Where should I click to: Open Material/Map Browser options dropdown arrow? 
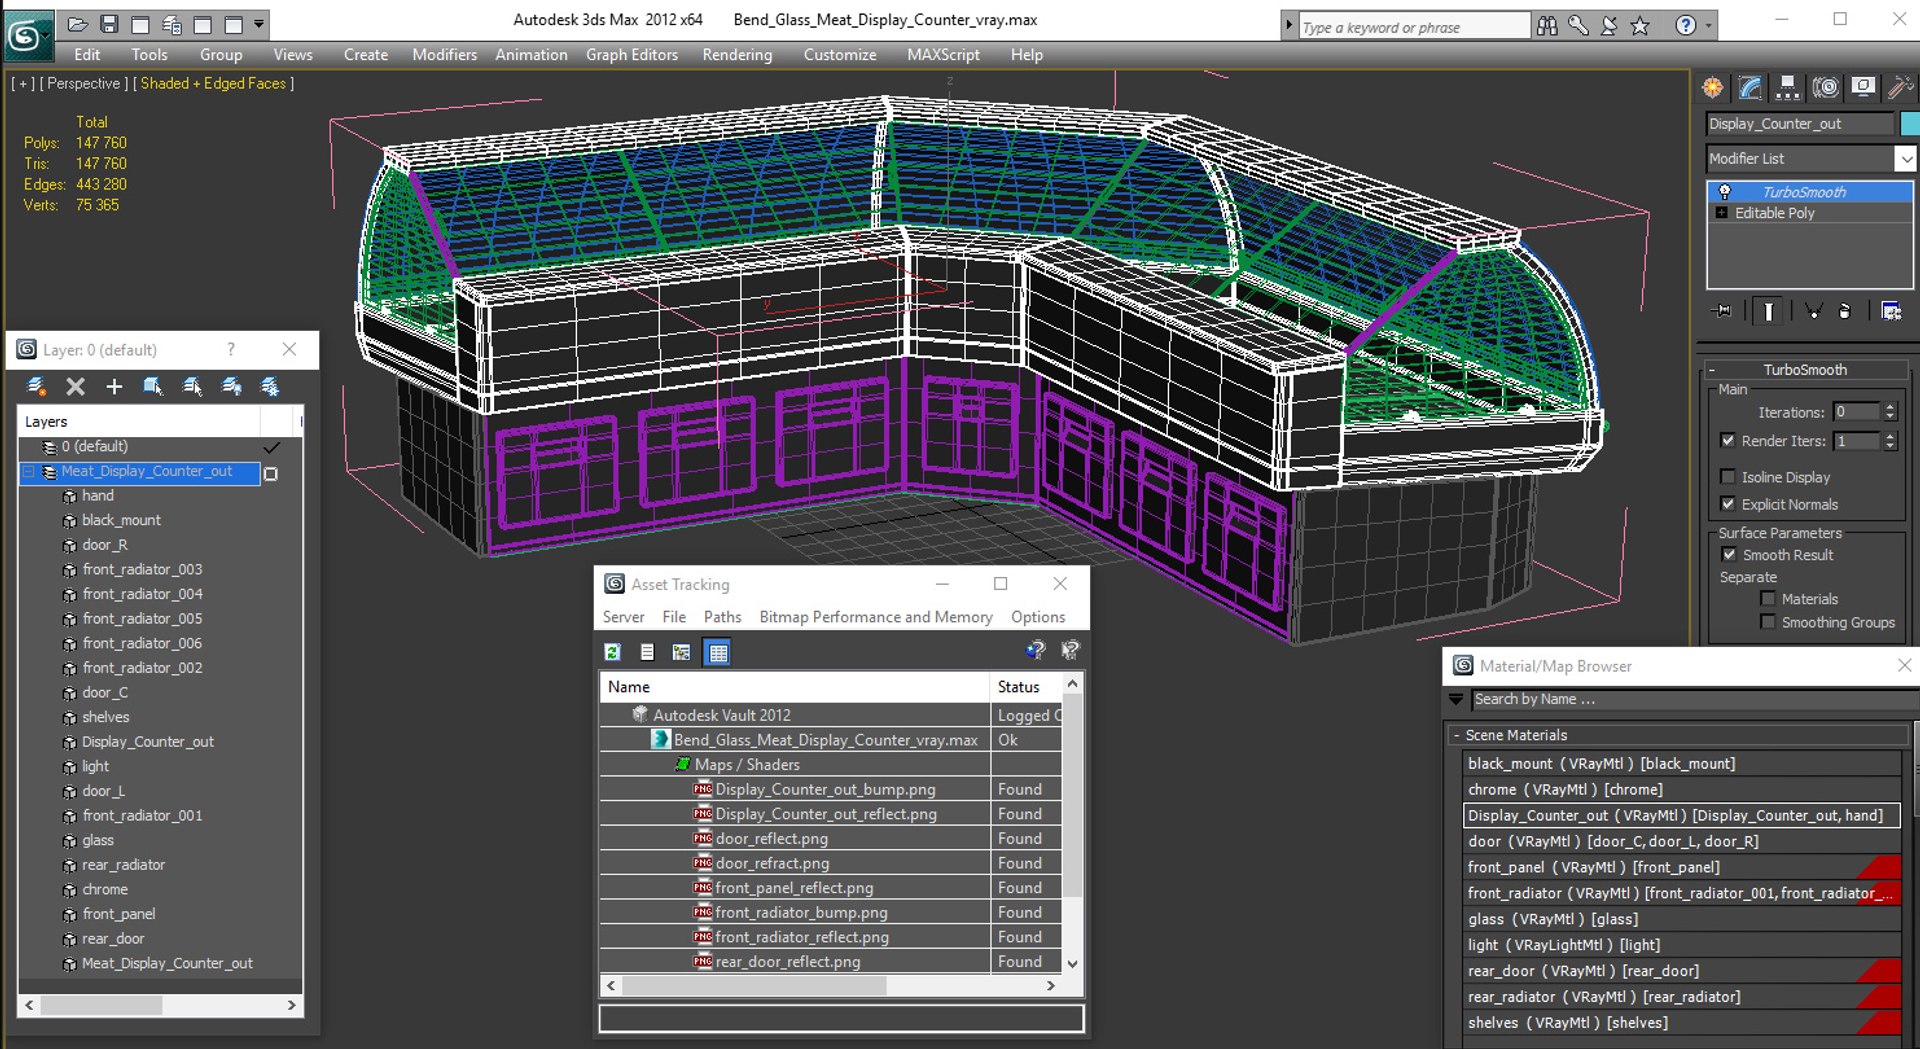(1456, 699)
